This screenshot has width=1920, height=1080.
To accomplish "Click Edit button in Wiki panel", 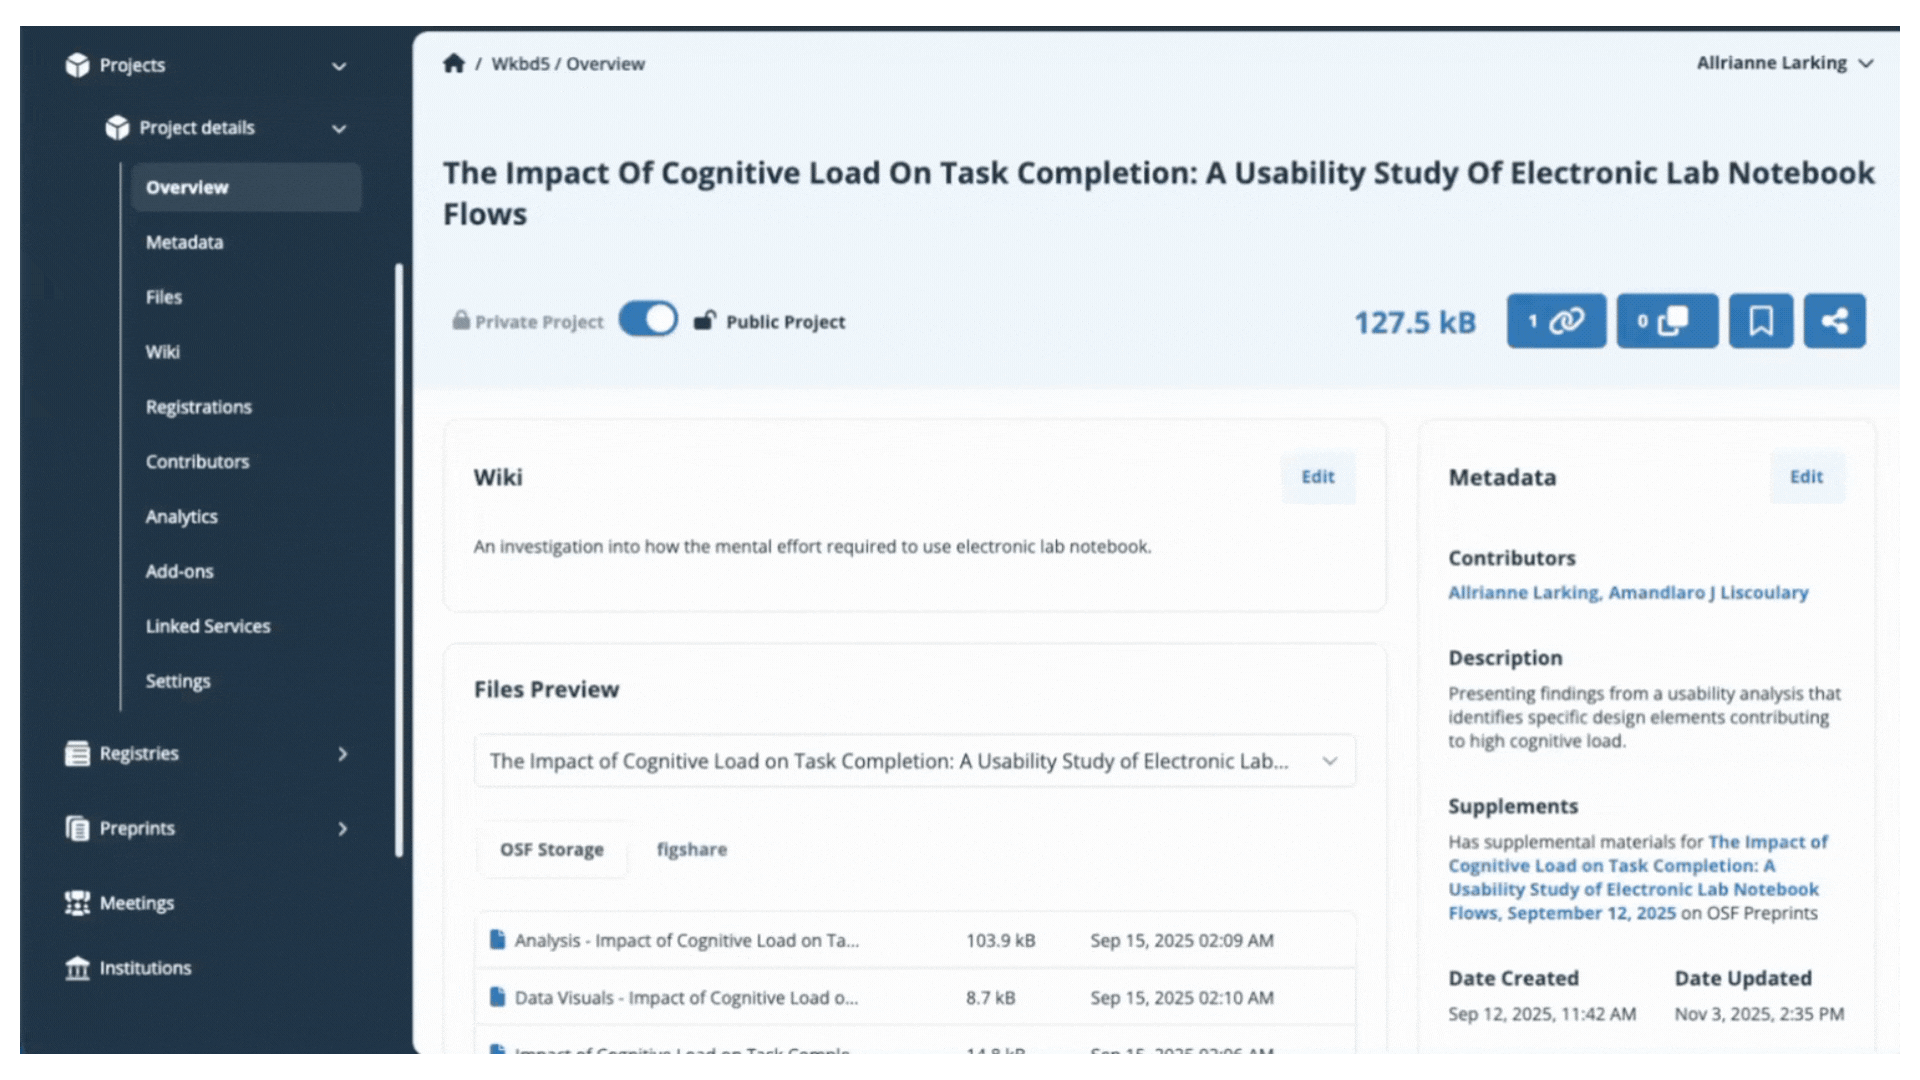I will tap(1317, 477).
